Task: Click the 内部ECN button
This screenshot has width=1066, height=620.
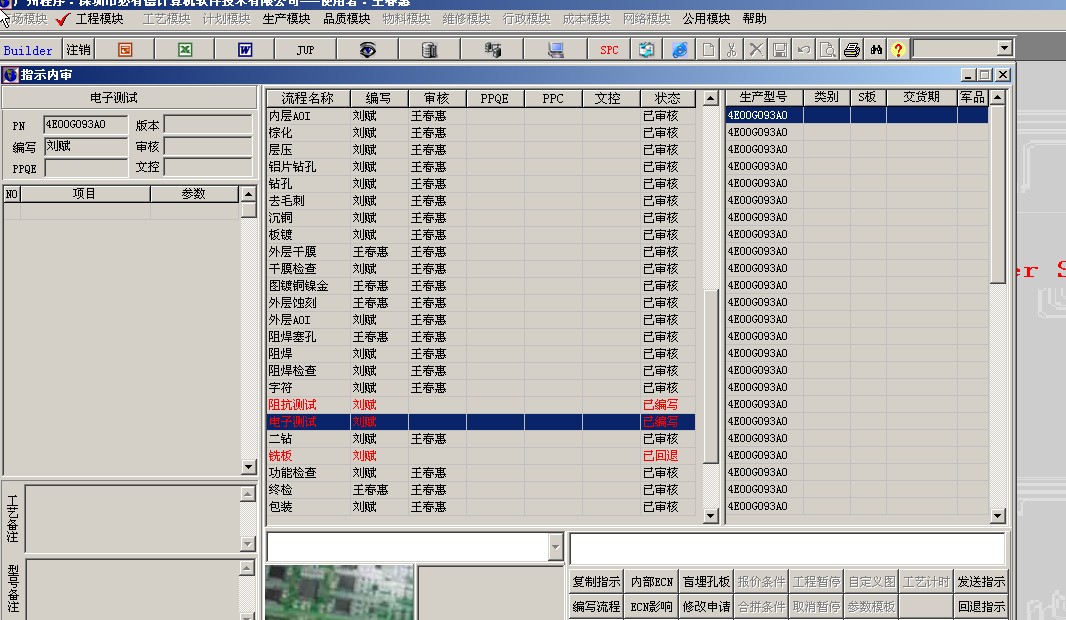Action: point(651,582)
